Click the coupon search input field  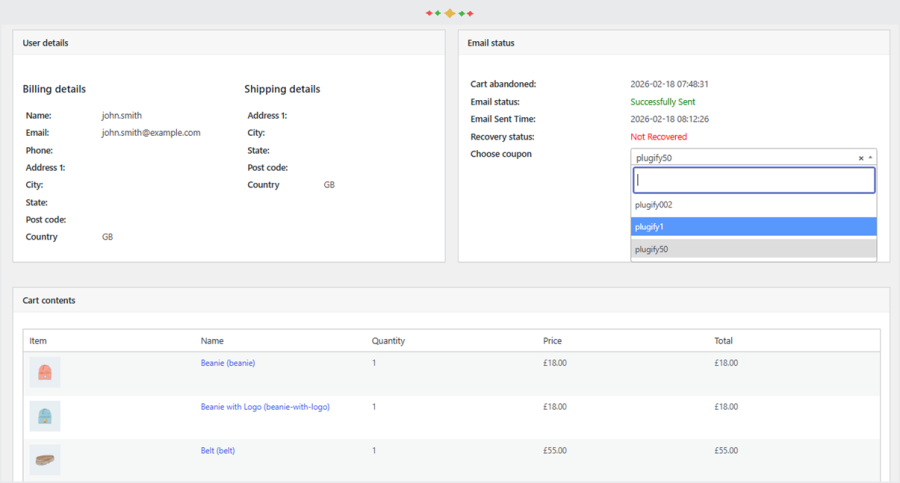754,180
